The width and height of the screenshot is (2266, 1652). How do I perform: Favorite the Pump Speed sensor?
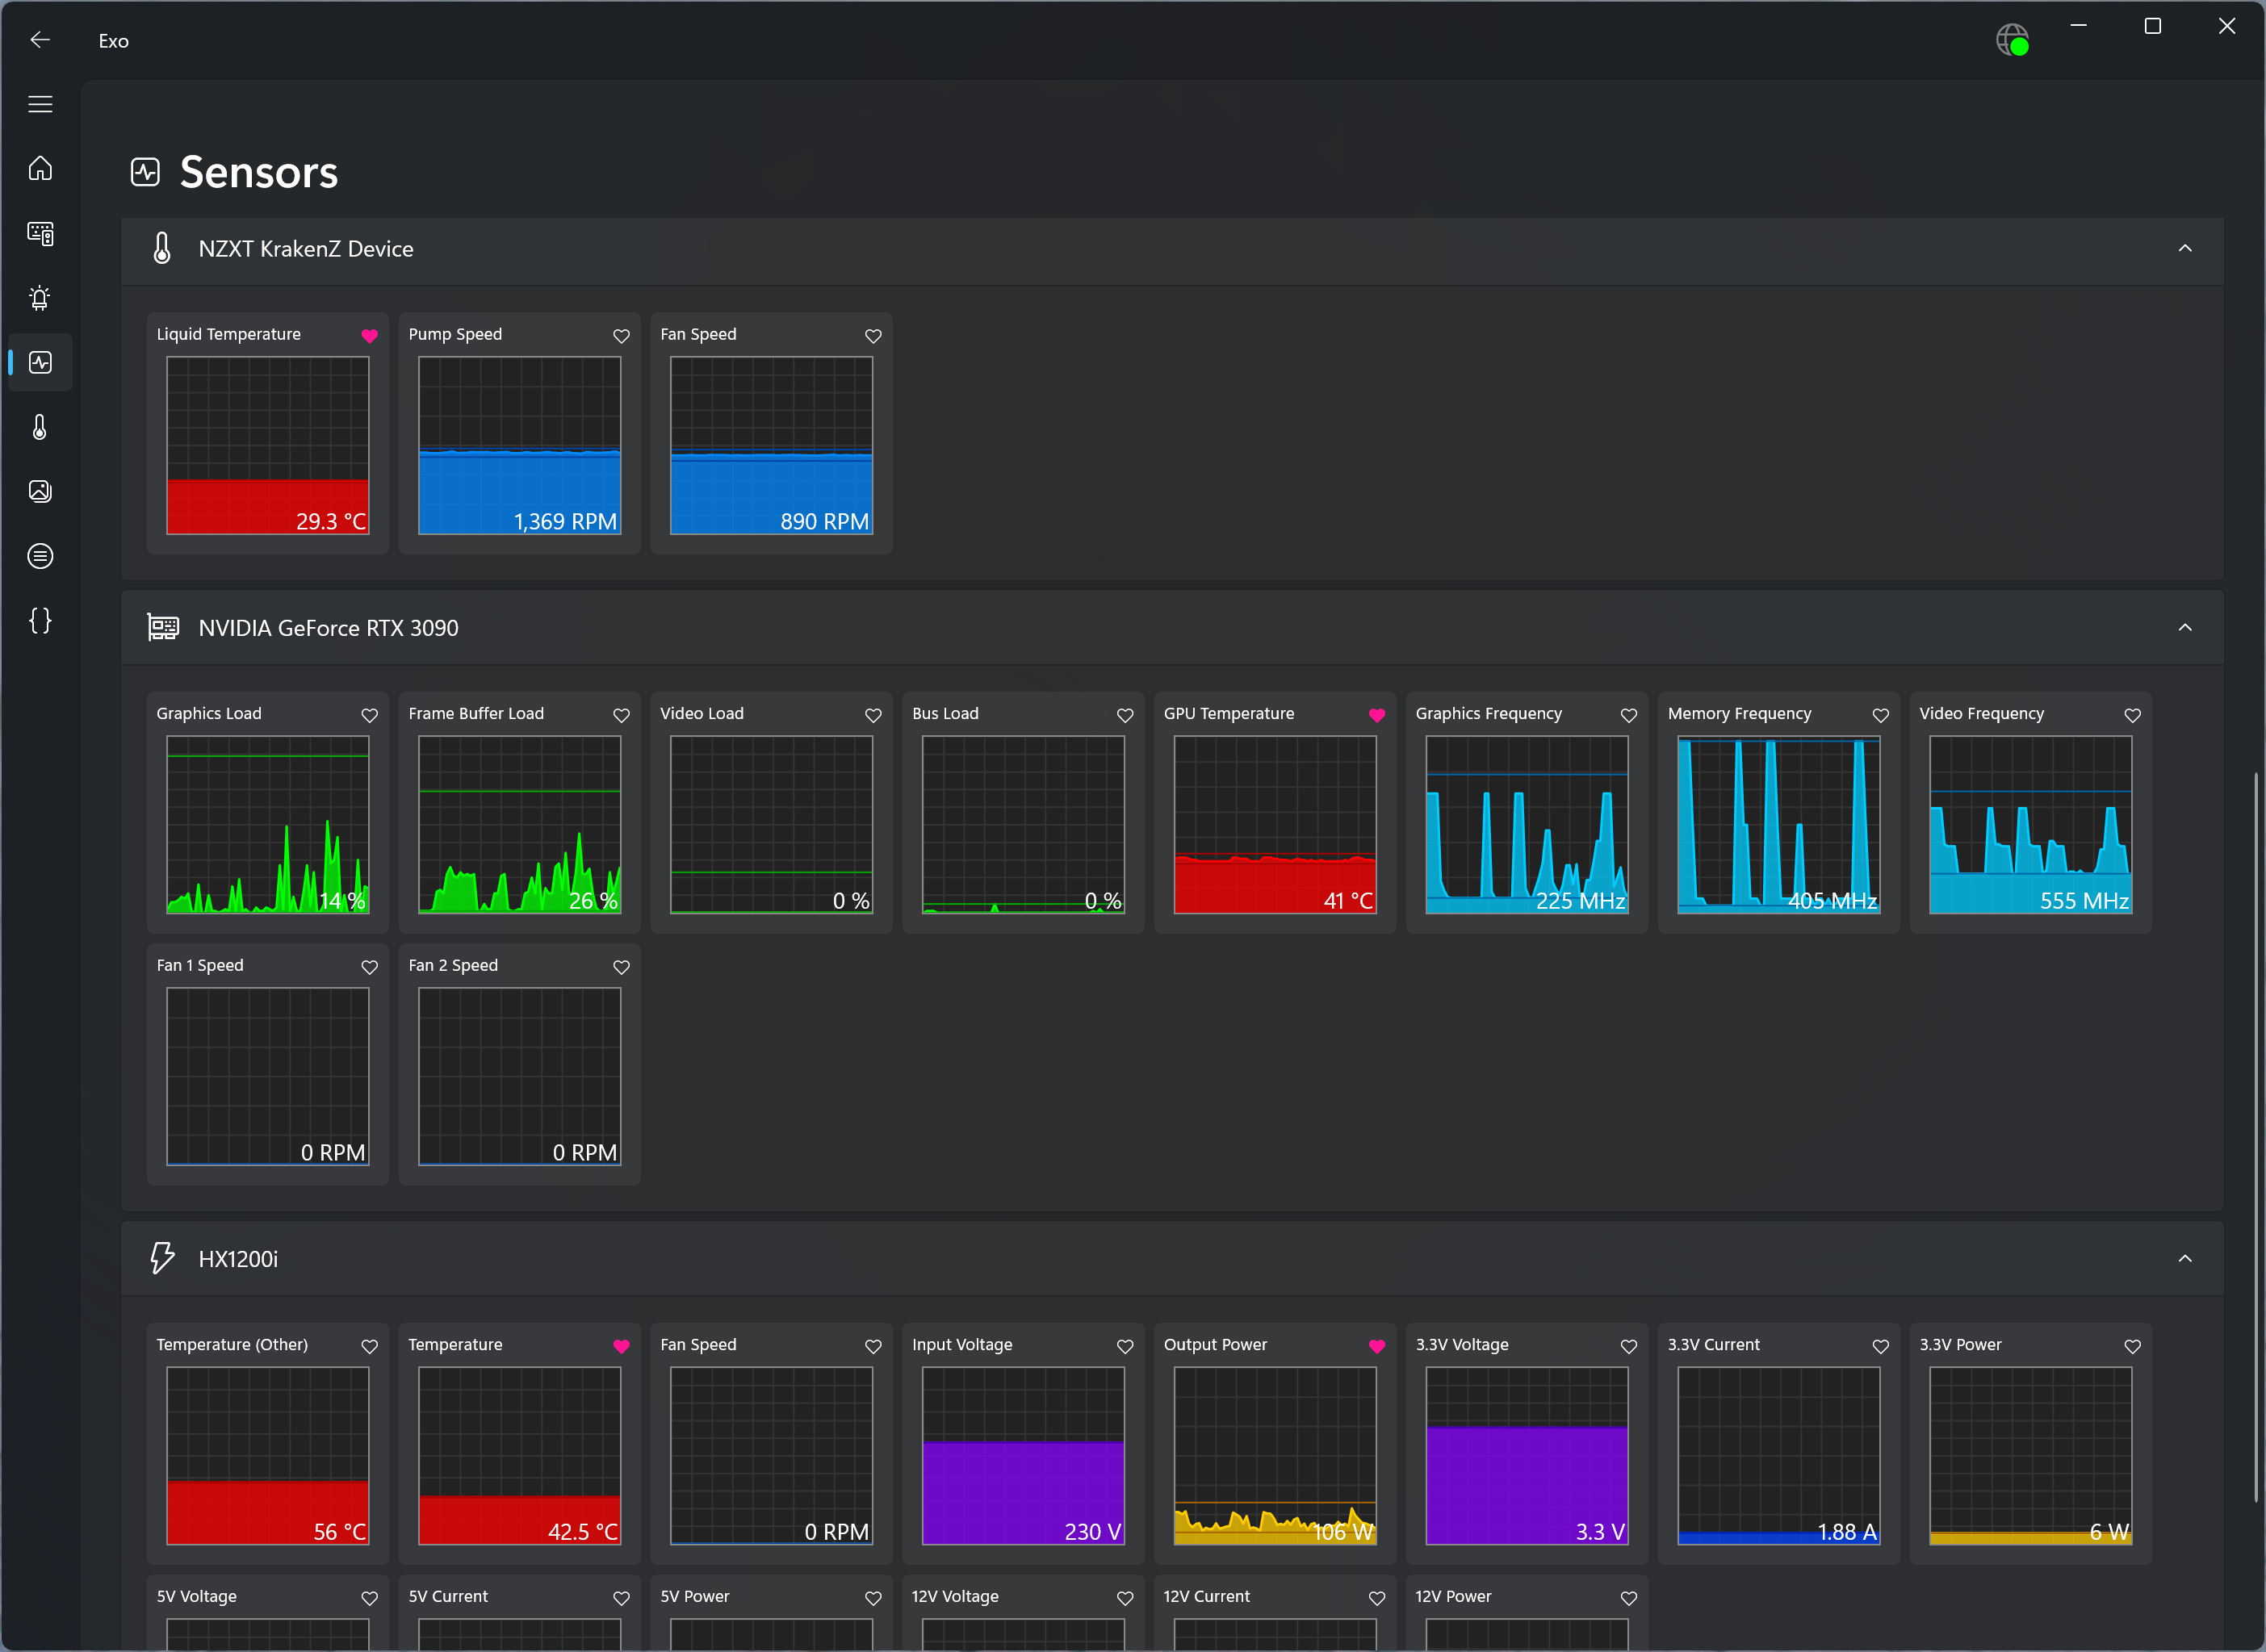(621, 336)
